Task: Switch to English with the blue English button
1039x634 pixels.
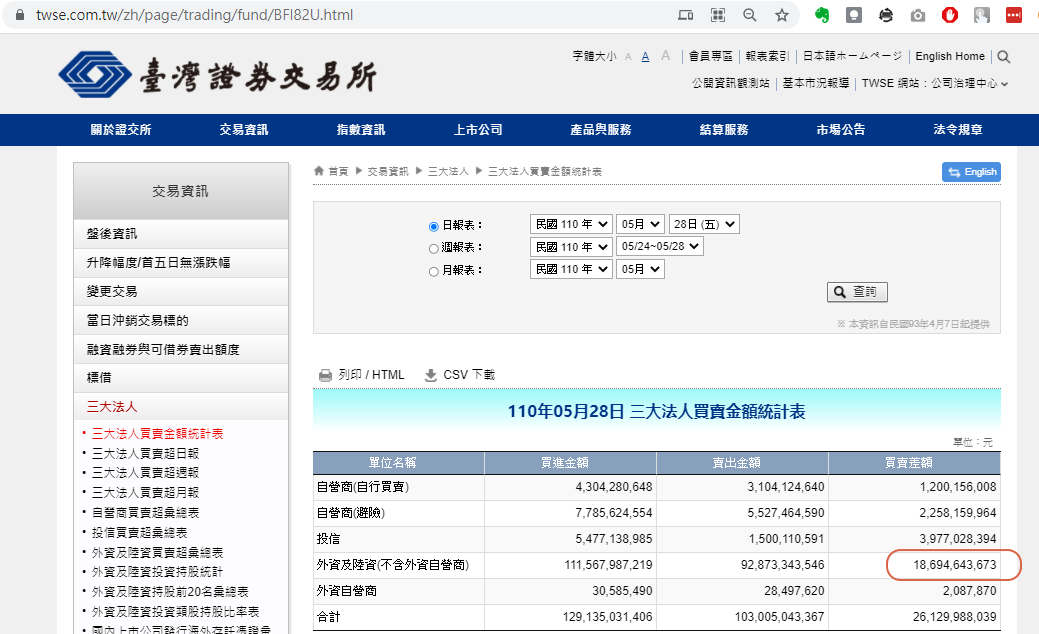Action: (971, 172)
